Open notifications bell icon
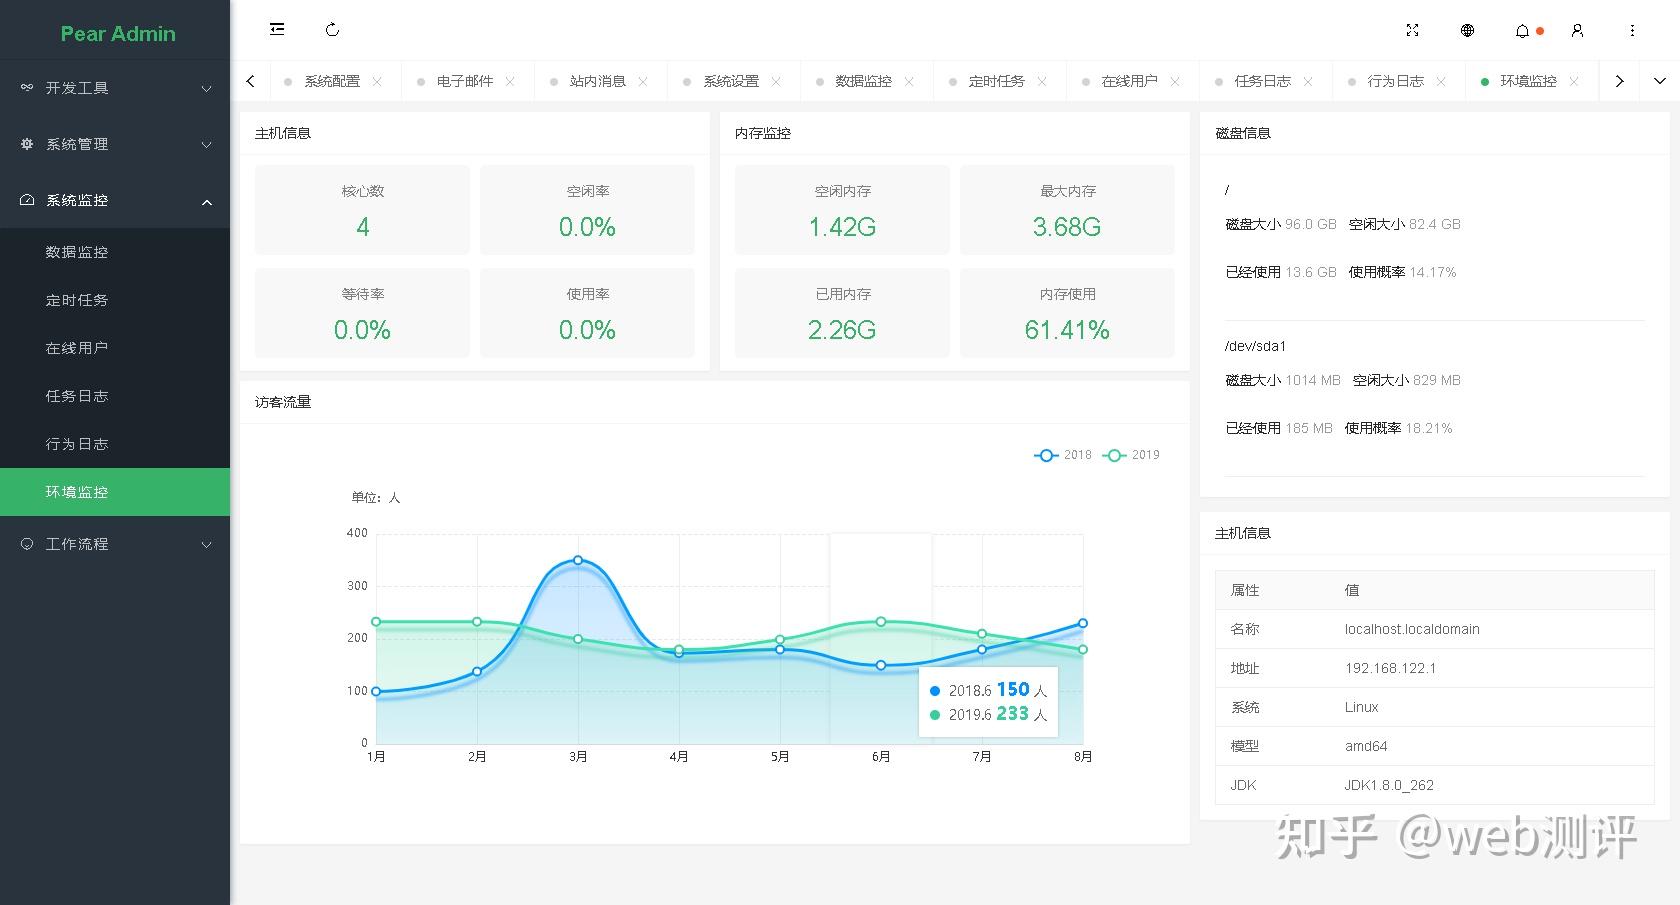The image size is (1680, 905). pyautogui.click(x=1522, y=31)
